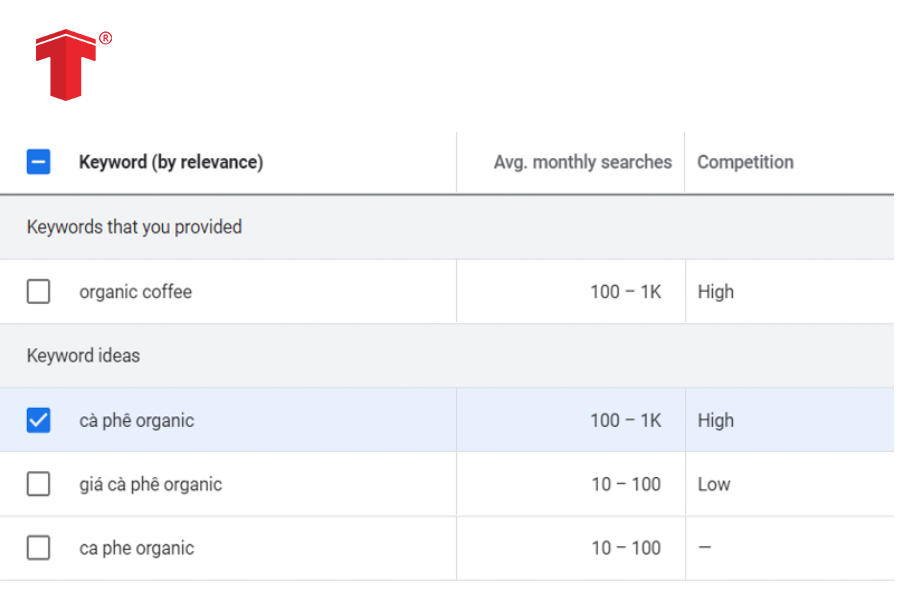Sort by the Competition column header
The width and height of the screenshot is (900, 600).
point(745,162)
